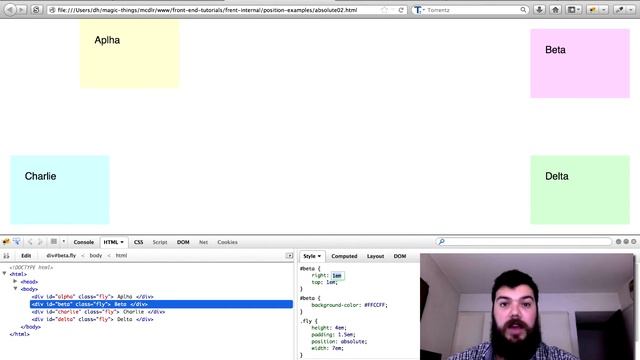Viewport: 640px width, 360px height.
Task: Click the green Delta box on the page
Action: pos(580,189)
